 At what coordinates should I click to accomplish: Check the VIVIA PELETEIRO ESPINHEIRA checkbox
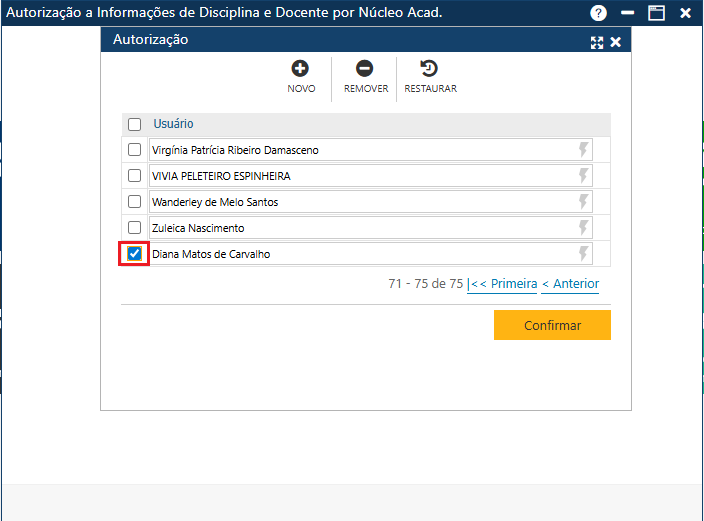coord(134,176)
